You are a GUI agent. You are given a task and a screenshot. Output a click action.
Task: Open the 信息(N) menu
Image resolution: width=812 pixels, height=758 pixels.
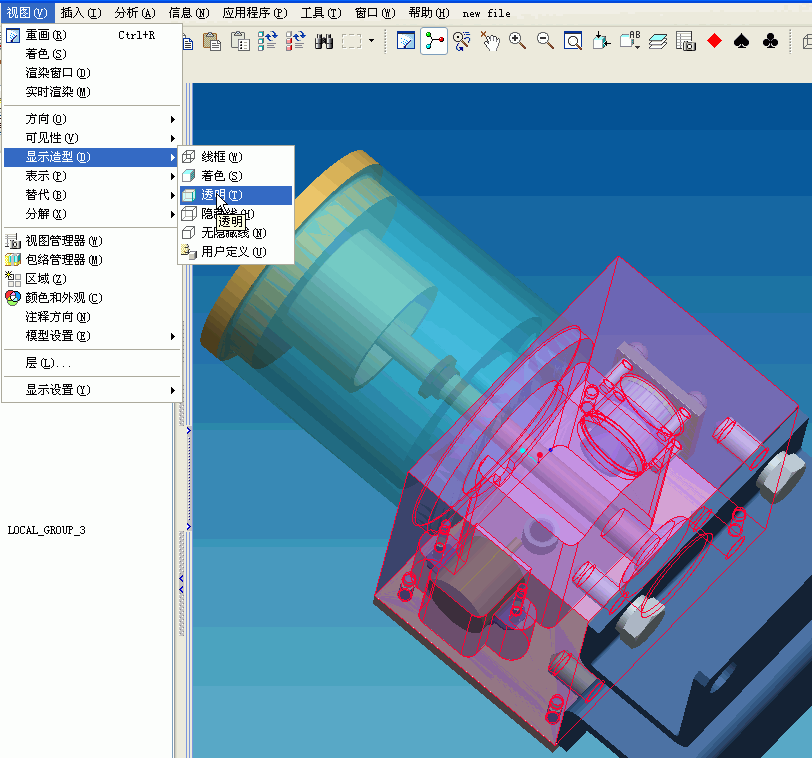coord(188,13)
